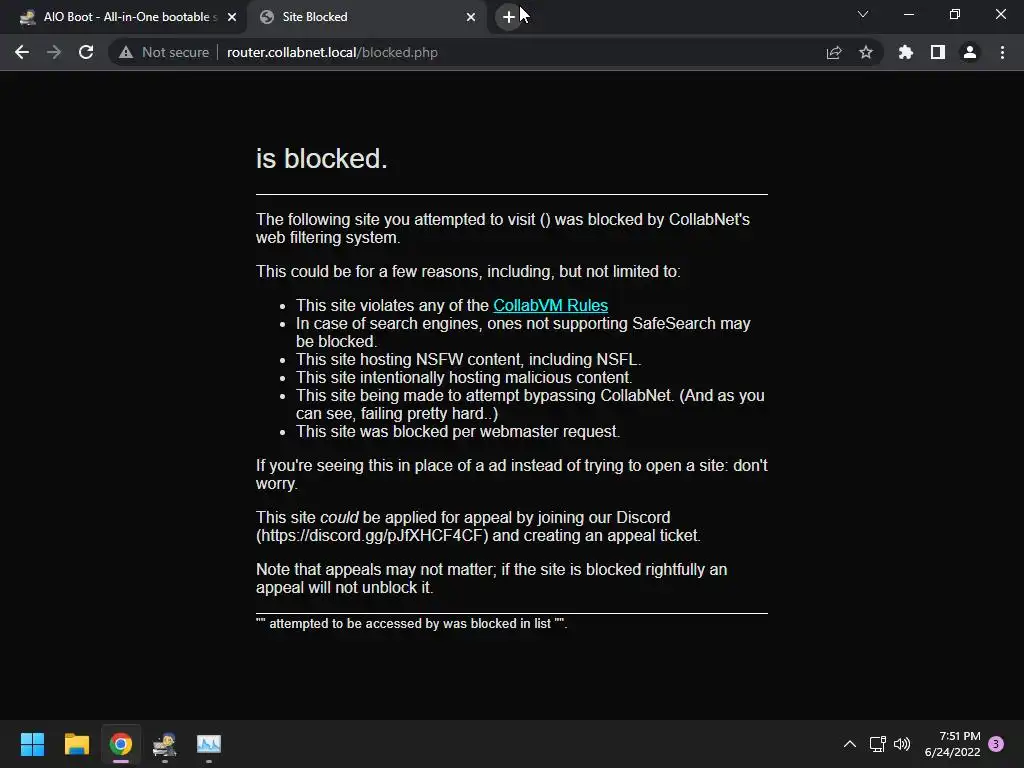
Task: Launch File Explorer from taskbar
Action: 76,744
